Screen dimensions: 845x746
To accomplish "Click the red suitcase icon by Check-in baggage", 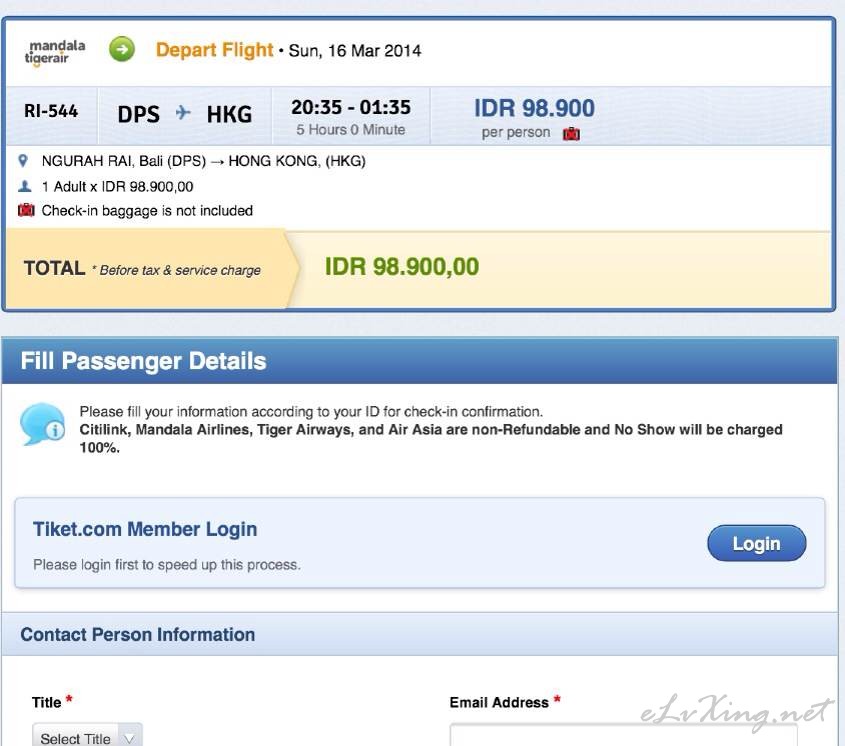I will tap(26, 210).
